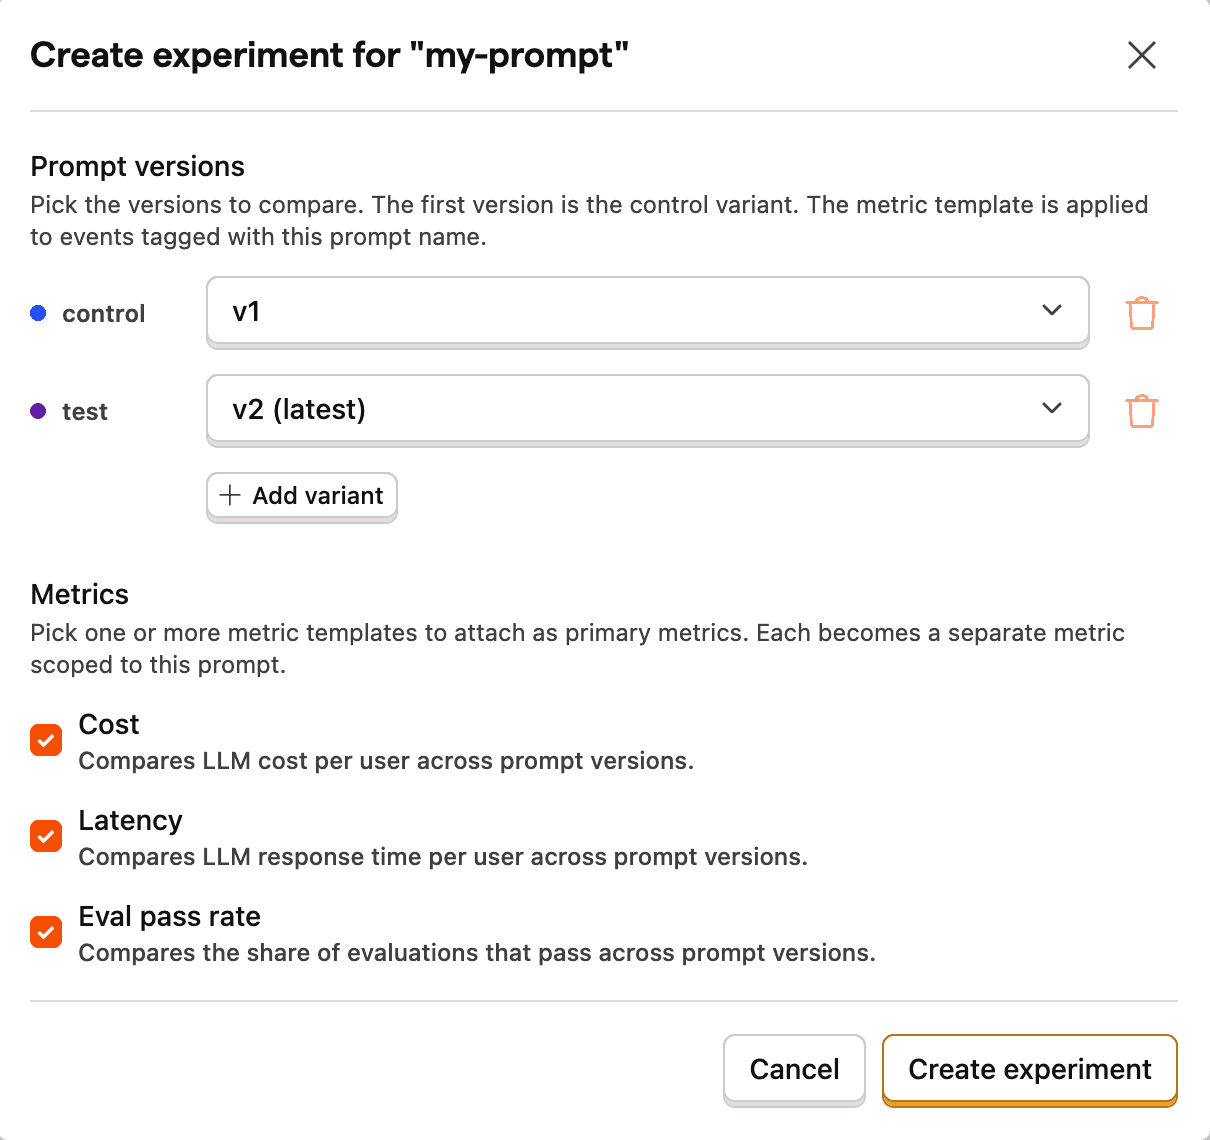
Task: Click text "Compares LLM cost per user across prompt versions."
Action: tap(386, 761)
